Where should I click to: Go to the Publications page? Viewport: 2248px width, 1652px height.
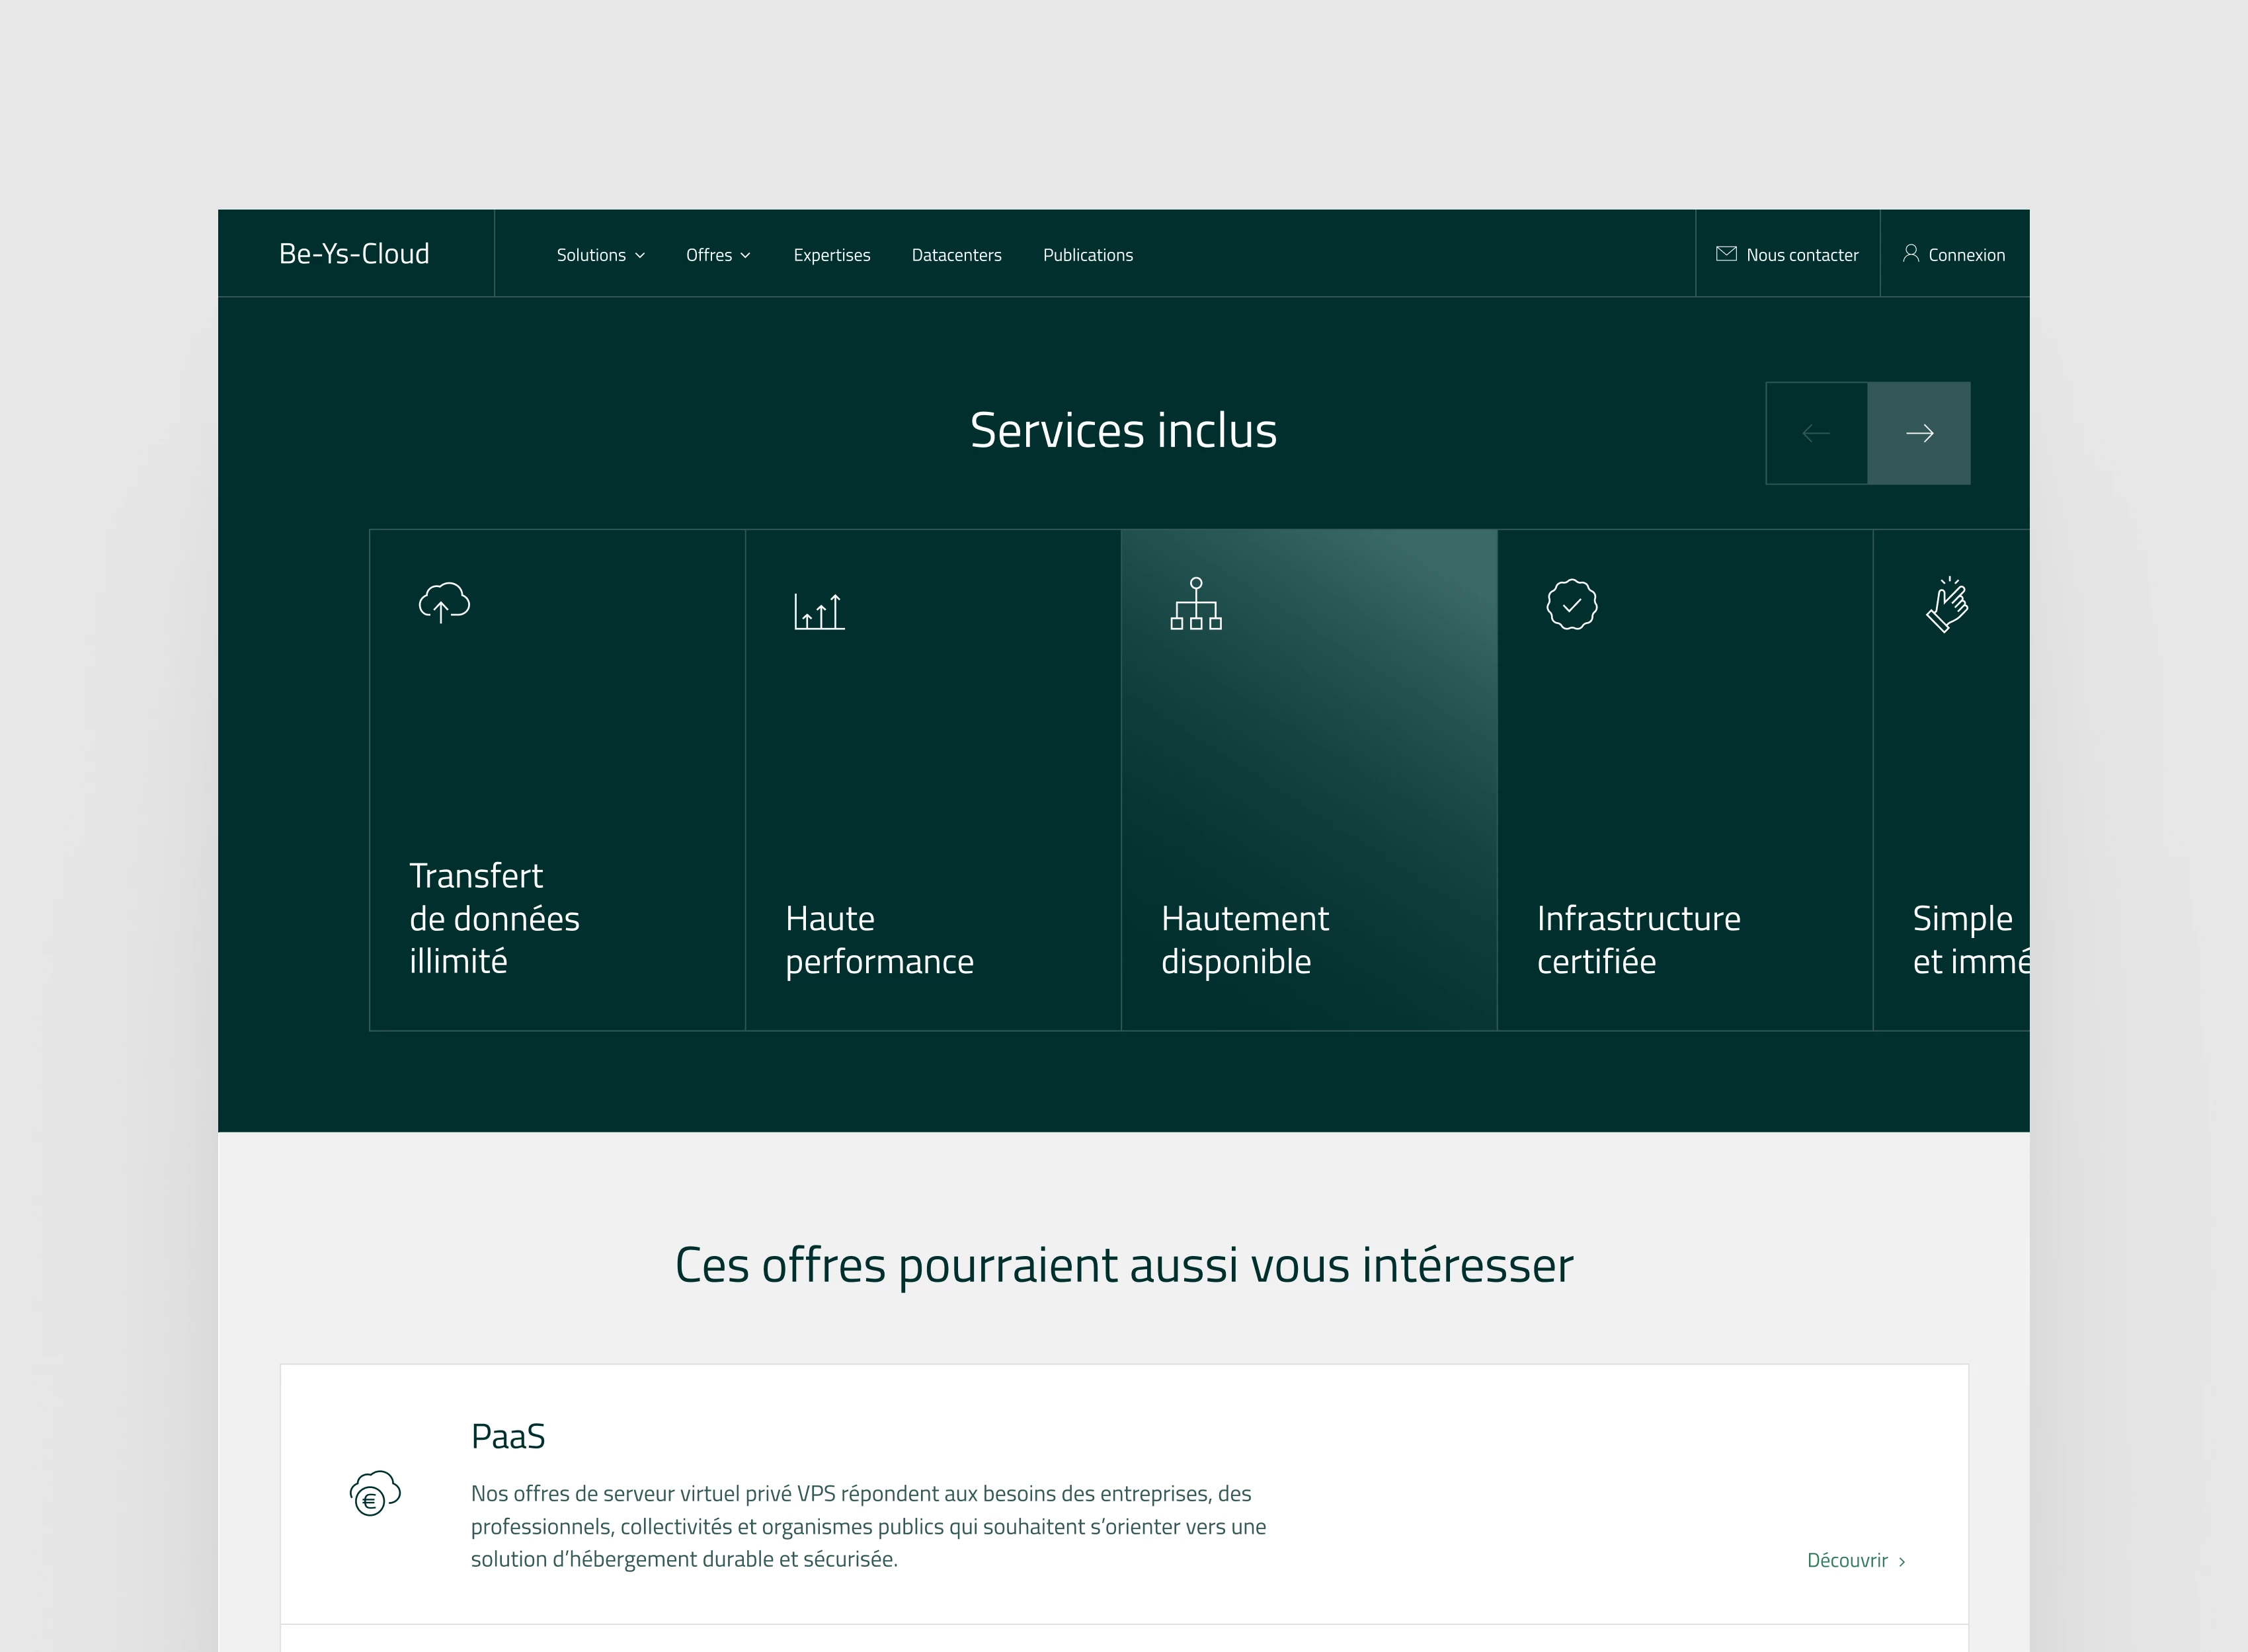(x=1088, y=255)
